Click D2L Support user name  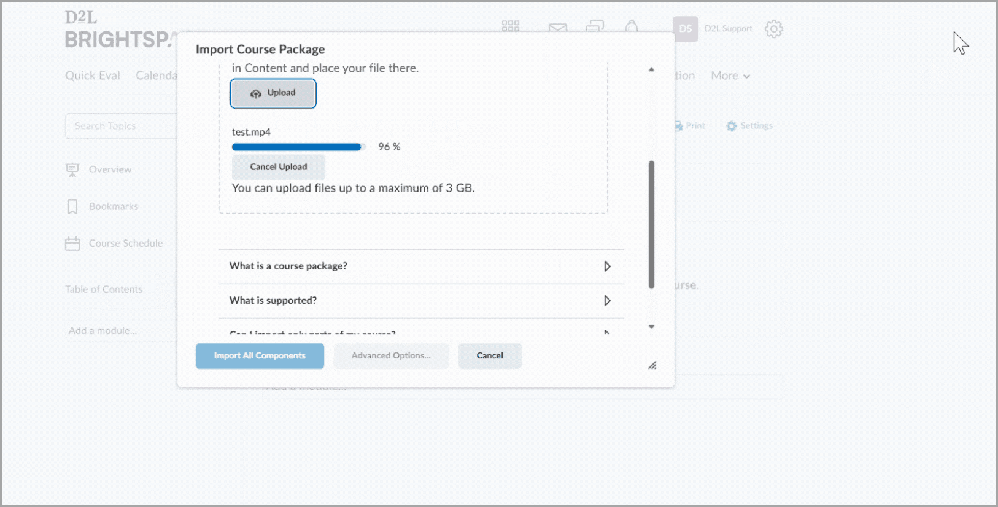[728, 29]
